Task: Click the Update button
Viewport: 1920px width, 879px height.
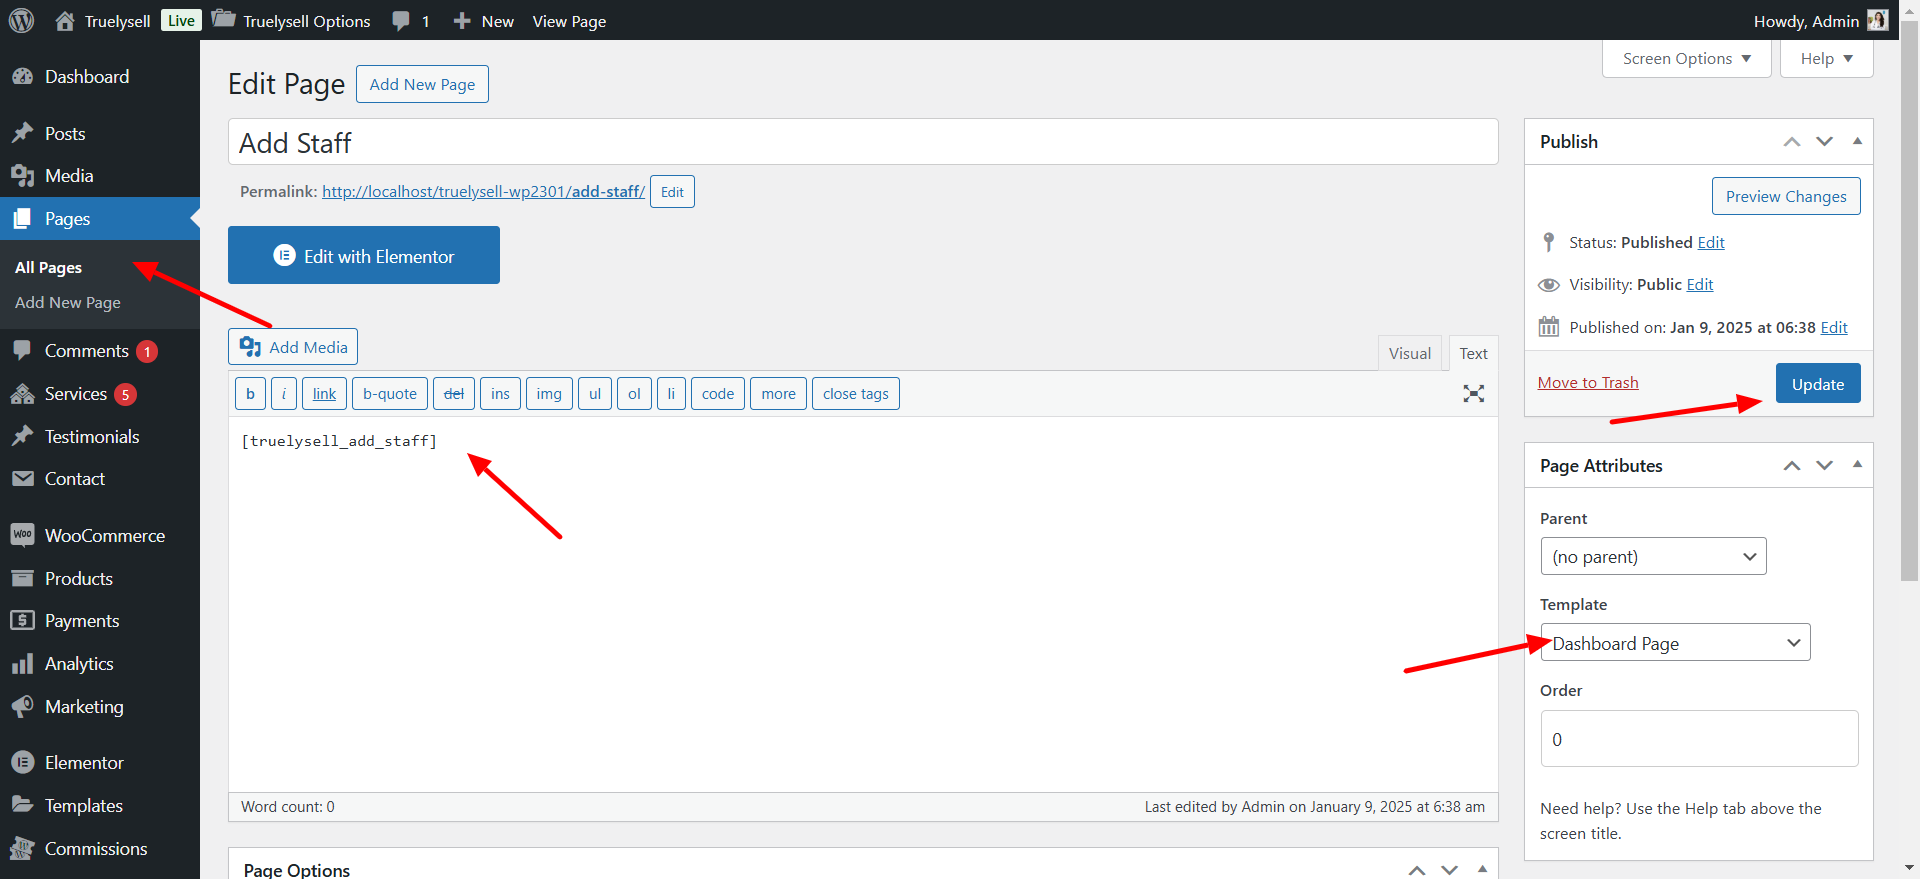Action: pyautogui.click(x=1817, y=384)
